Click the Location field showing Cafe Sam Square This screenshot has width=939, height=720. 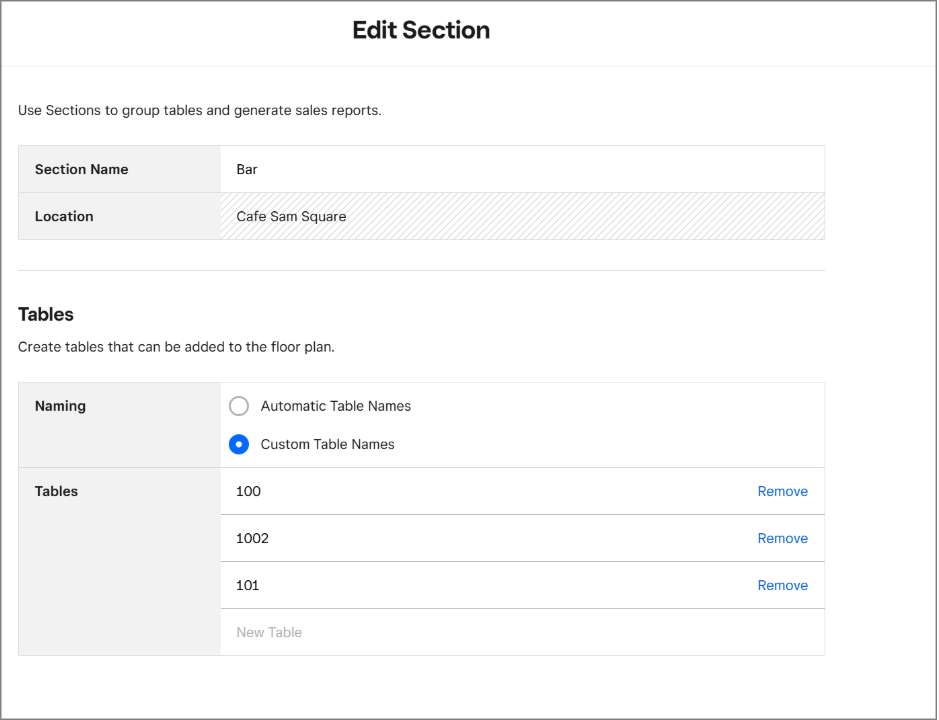coord(520,216)
